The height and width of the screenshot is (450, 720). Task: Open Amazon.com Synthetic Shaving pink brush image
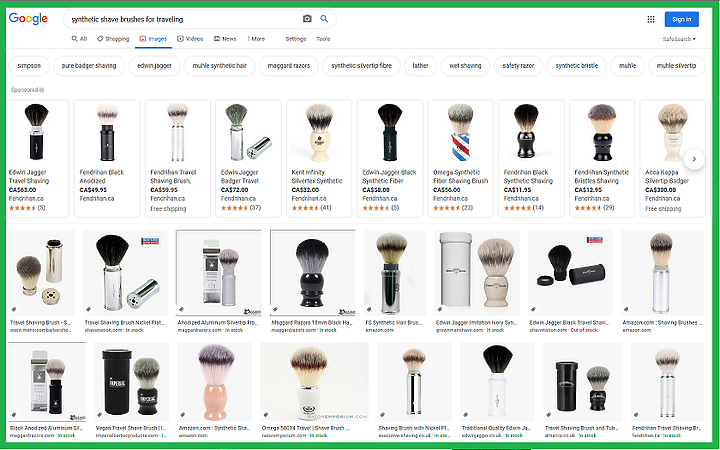214,382
